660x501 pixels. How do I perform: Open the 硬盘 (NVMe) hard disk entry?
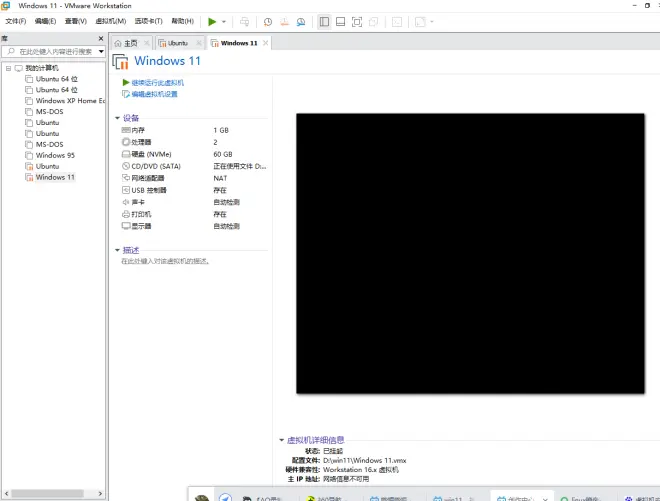click(x=146, y=154)
